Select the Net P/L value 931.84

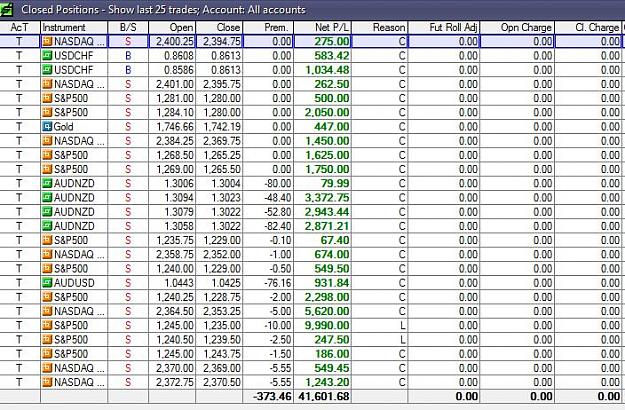coord(332,283)
